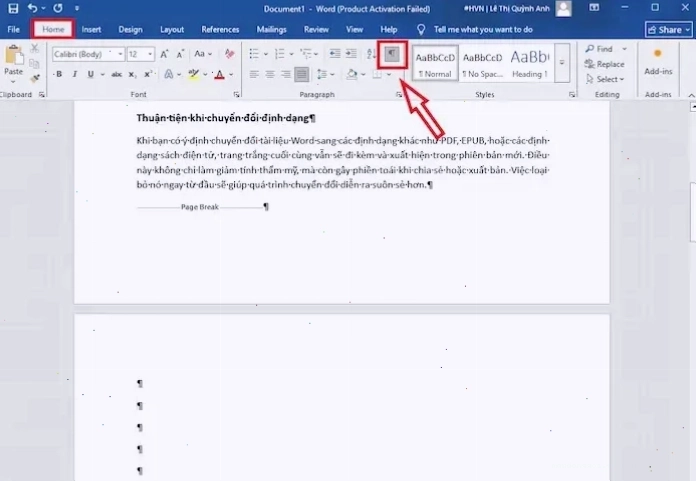Viewport: 696px width, 482px height.
Task: Click the Find button
Action: [599, 49]
